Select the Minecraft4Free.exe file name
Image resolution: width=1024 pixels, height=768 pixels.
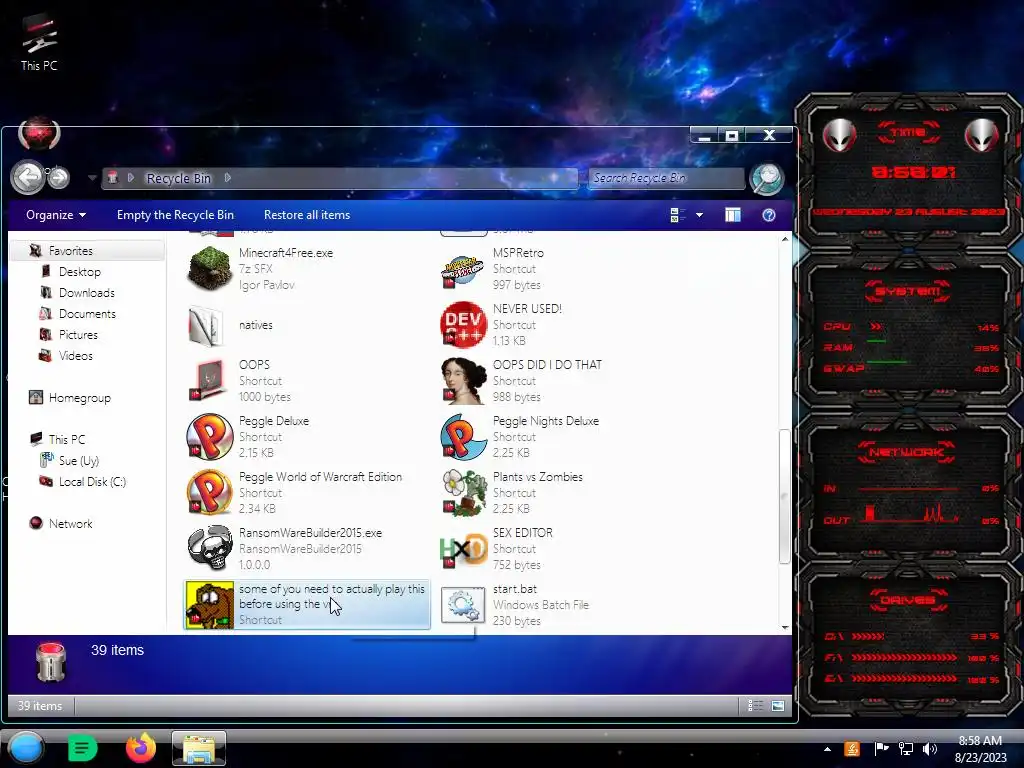point(286,253)
